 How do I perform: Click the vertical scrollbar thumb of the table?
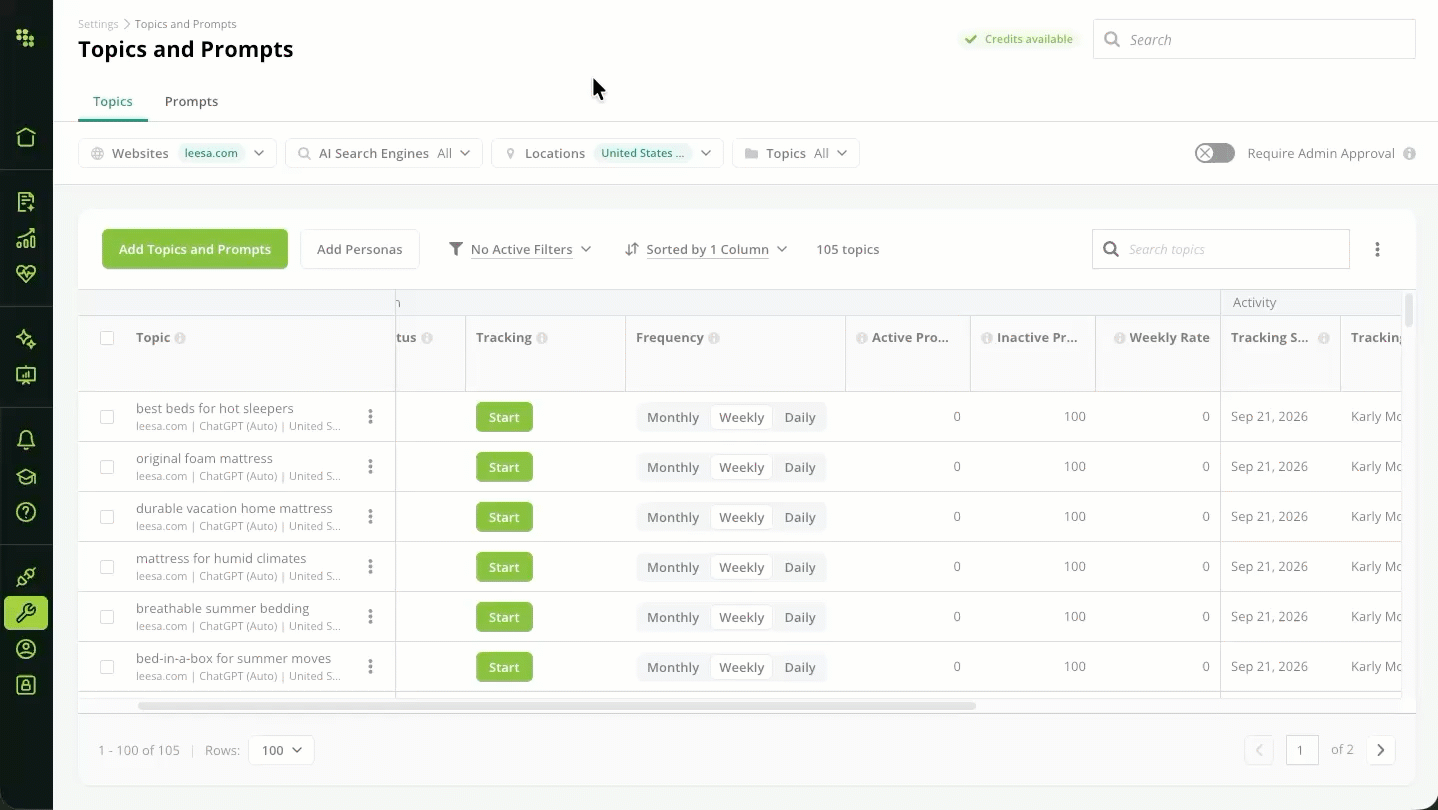point(1409,310)
